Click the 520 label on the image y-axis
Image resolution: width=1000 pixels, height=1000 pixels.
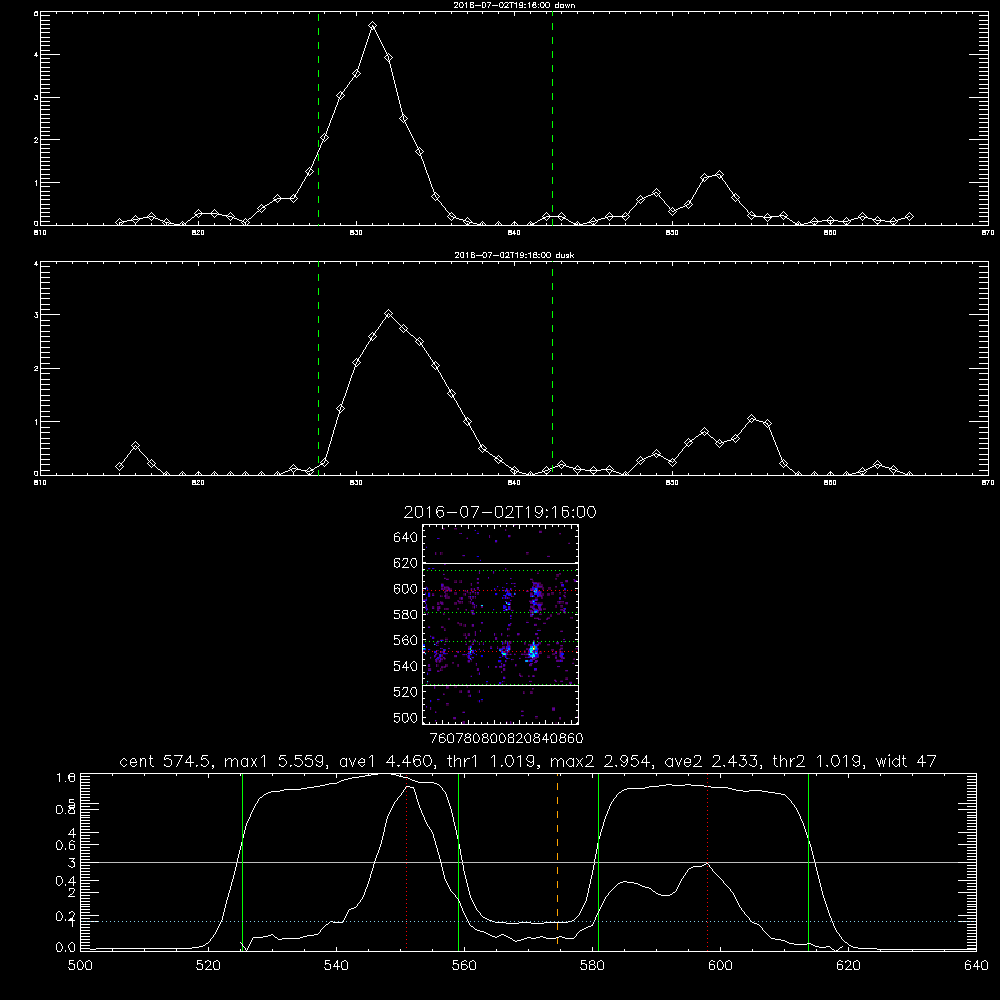coord(406,692)
